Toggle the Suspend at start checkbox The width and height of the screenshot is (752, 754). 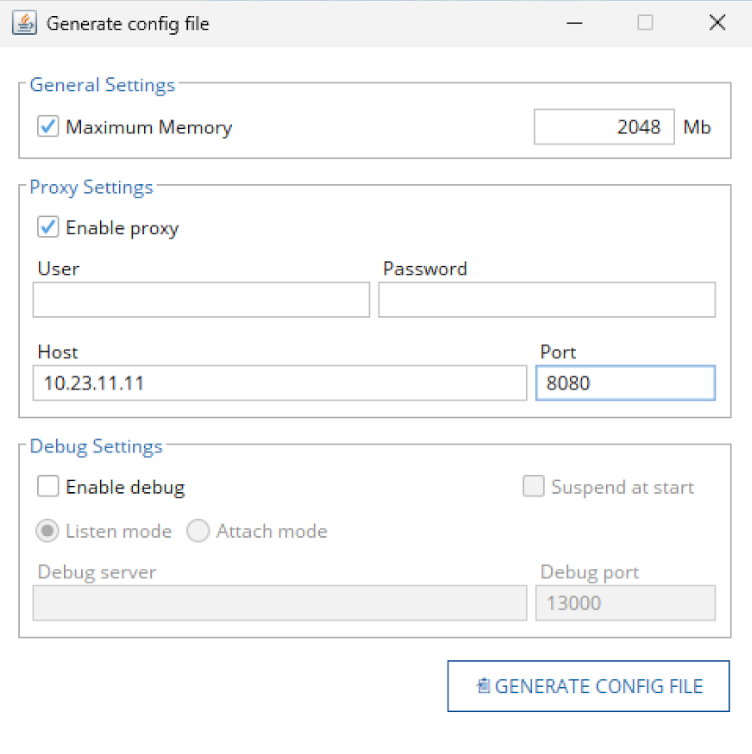click(533, 486)
